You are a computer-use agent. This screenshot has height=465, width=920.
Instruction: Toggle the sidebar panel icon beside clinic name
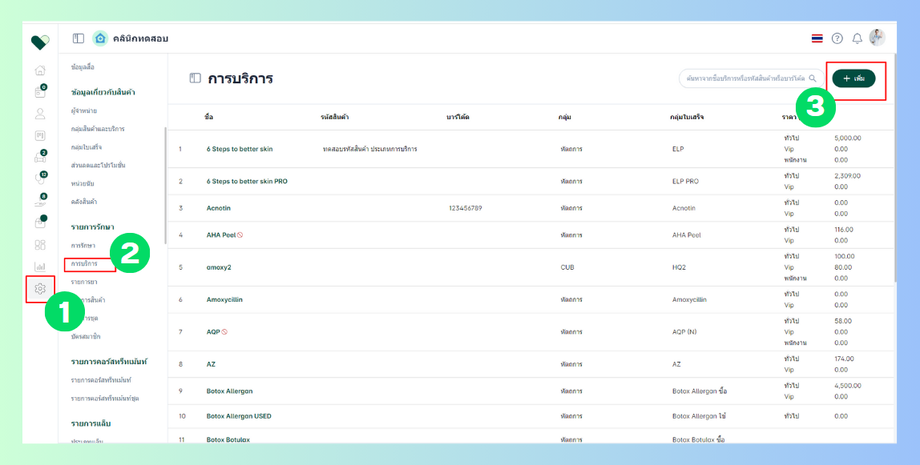coord(78,38)
